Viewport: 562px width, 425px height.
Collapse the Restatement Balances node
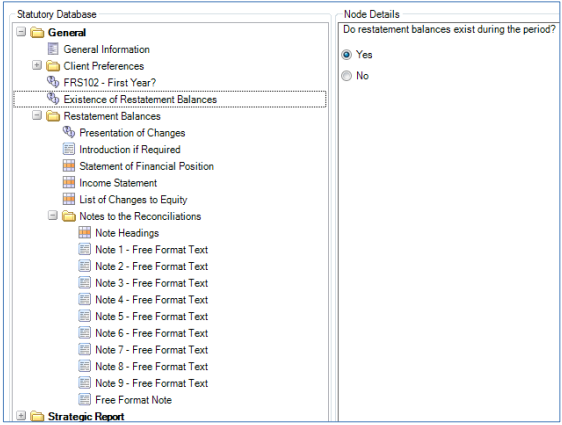click(37, 115)
